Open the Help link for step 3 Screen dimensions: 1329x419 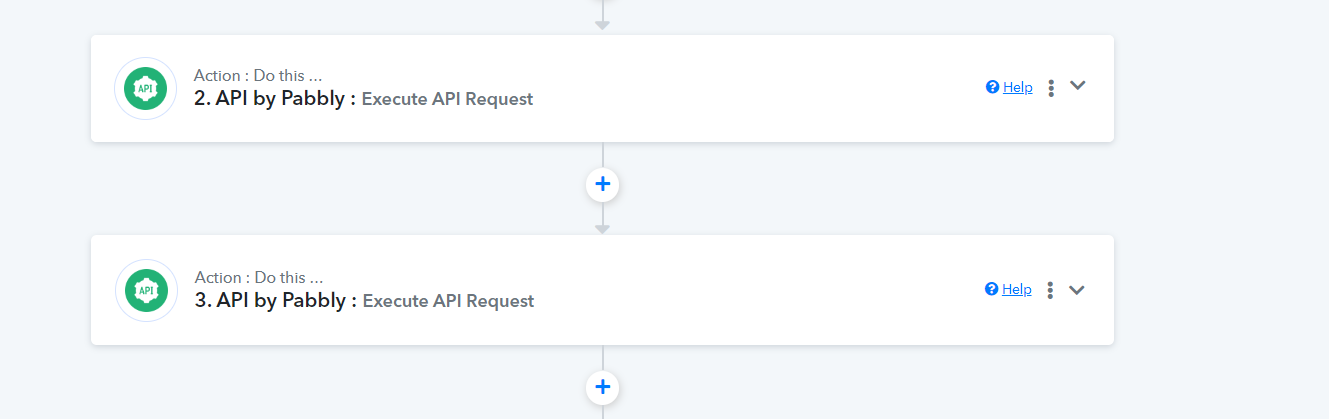point(1017,289)
